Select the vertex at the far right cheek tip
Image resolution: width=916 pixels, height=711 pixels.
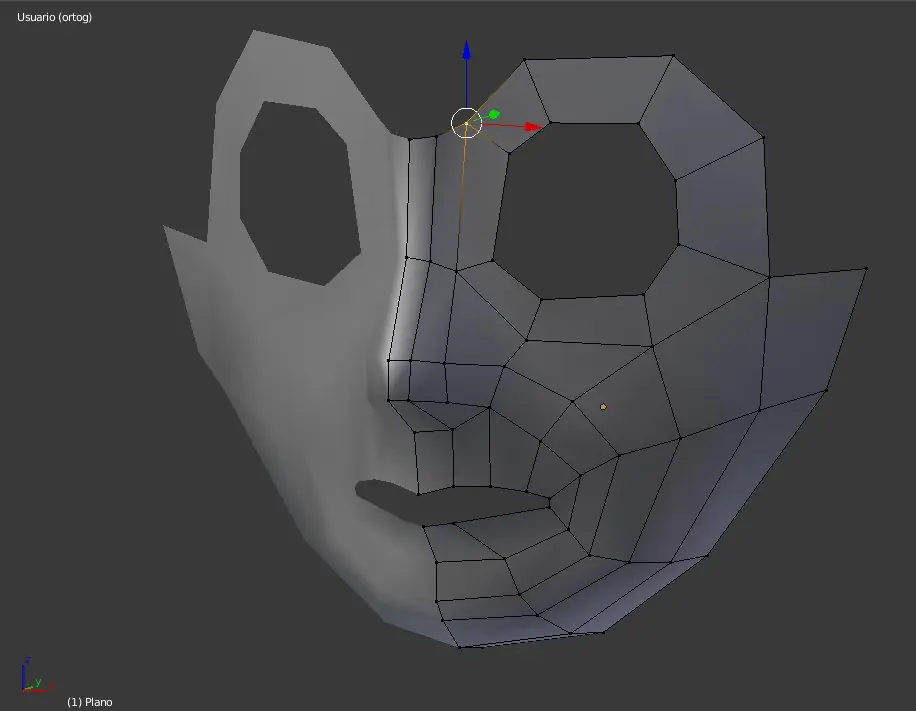click(865, 268)
